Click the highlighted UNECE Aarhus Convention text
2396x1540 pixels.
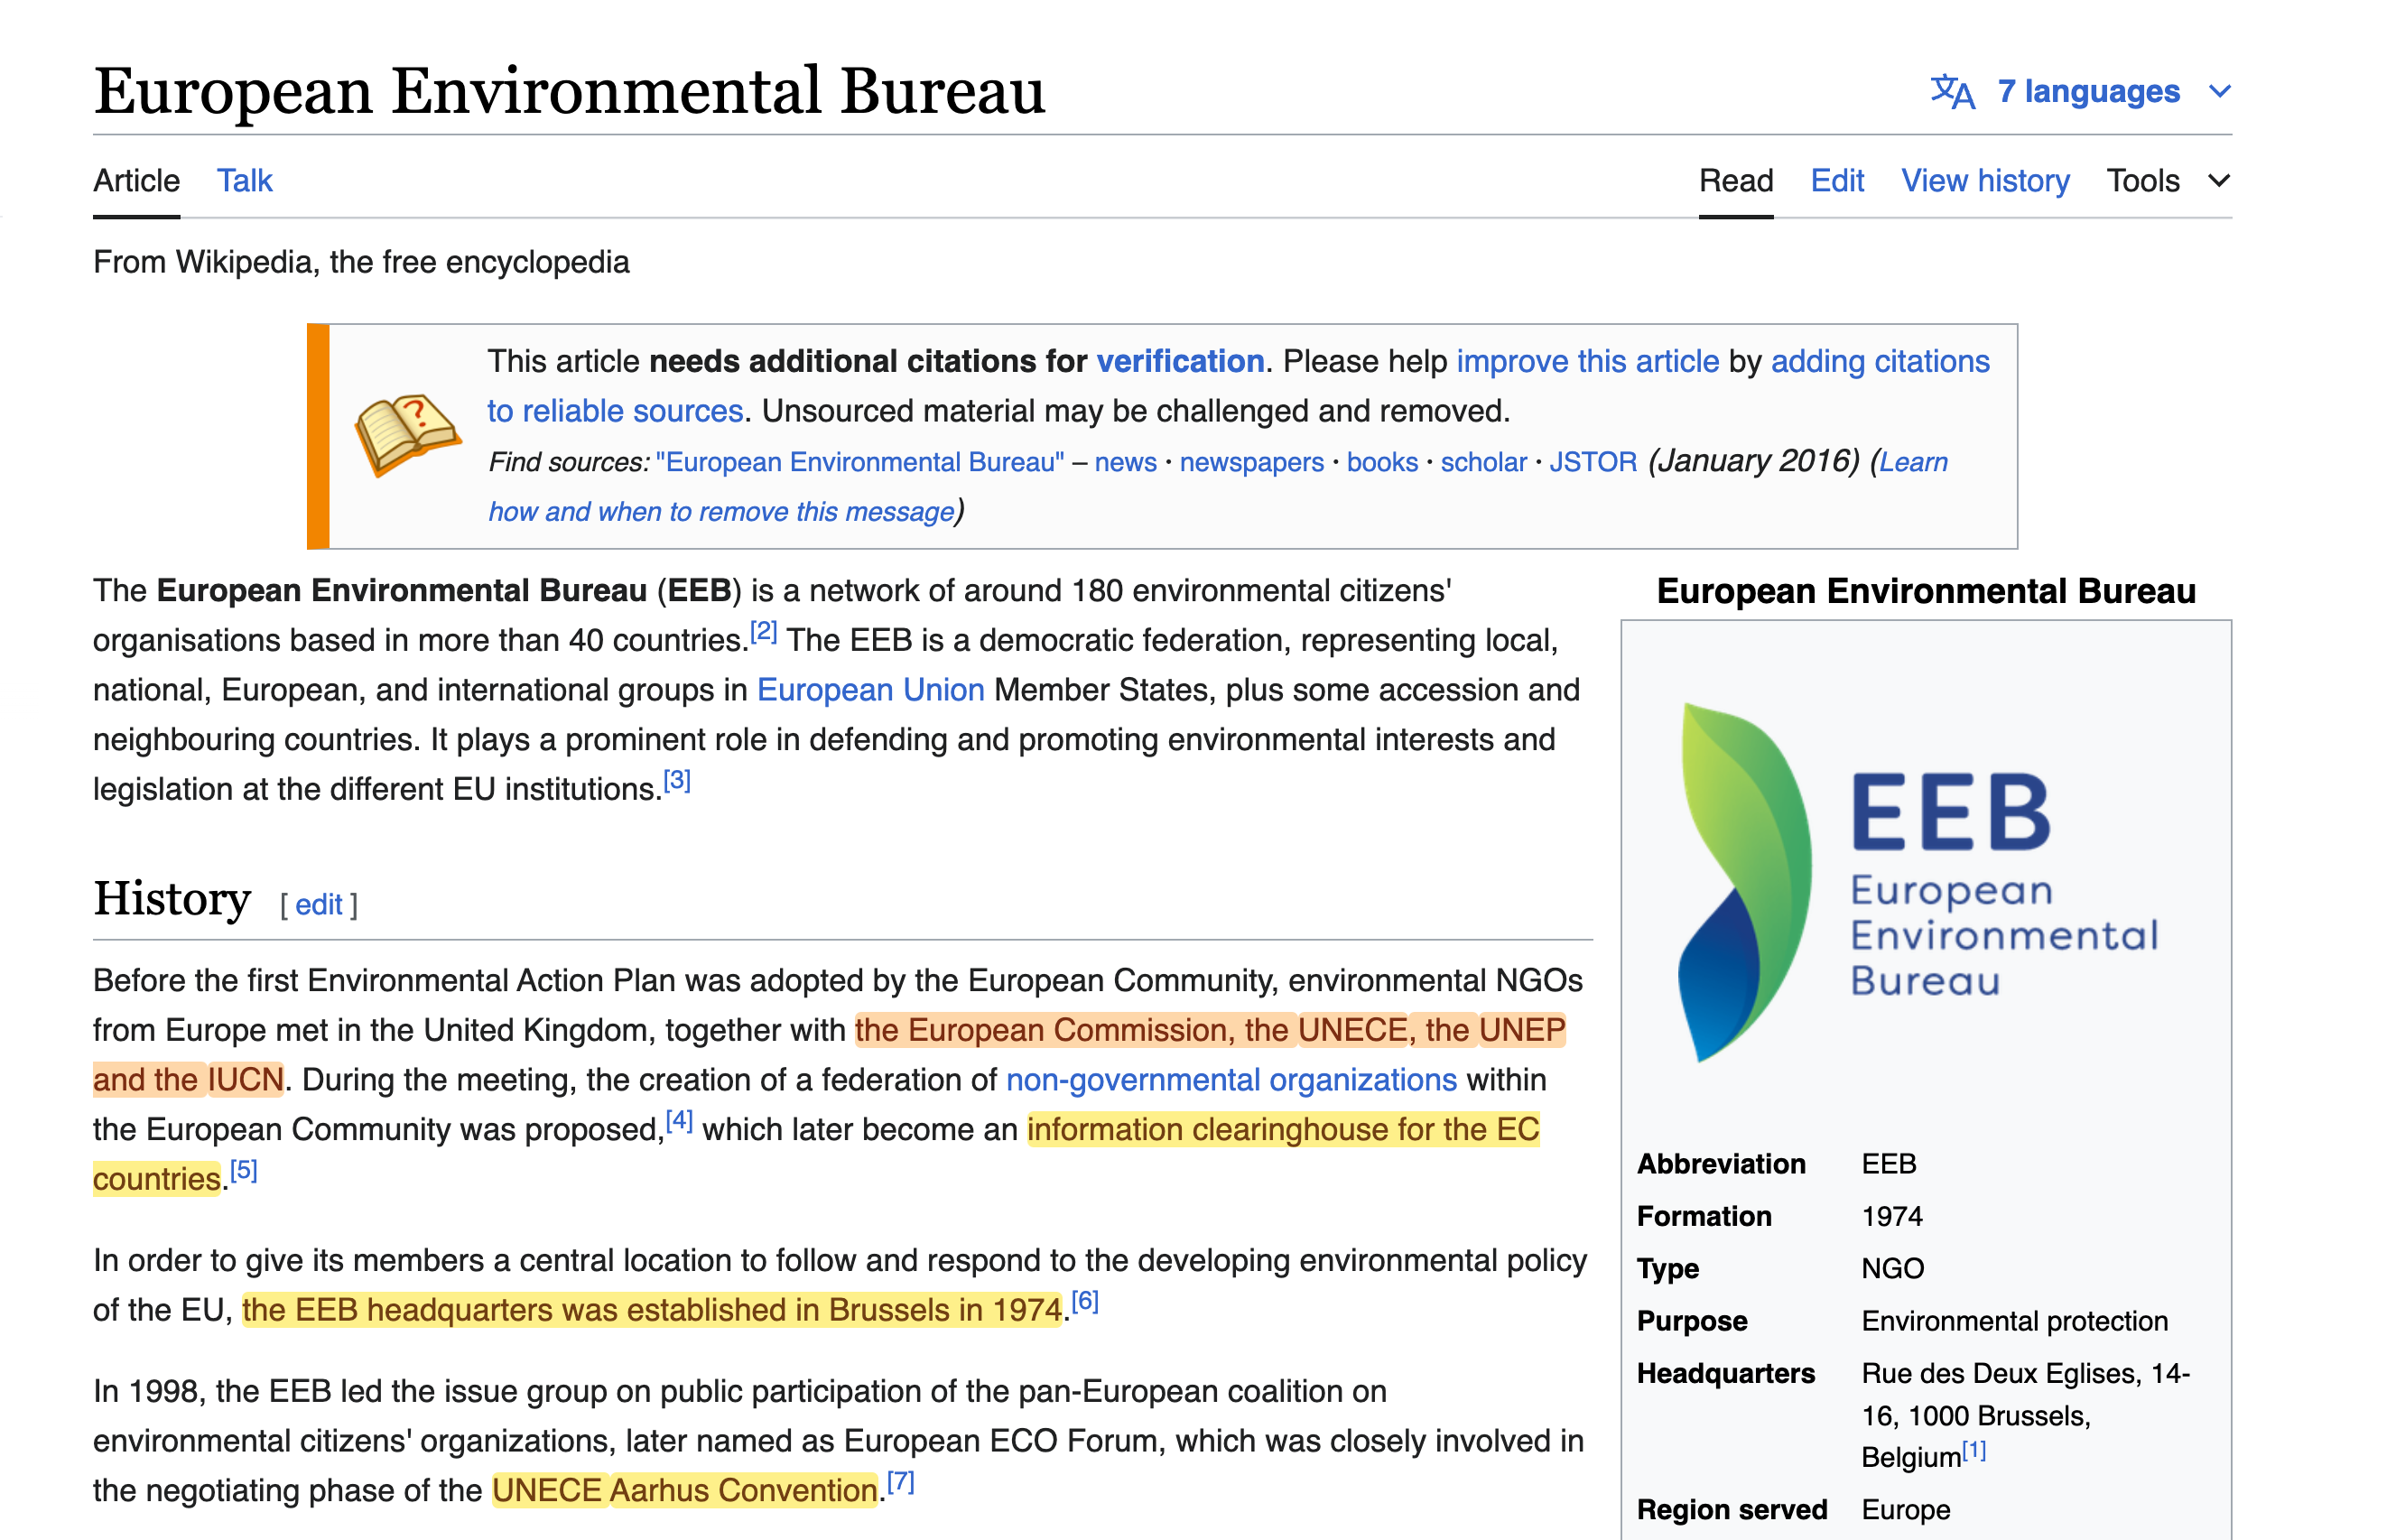(x=685, y=1490)
